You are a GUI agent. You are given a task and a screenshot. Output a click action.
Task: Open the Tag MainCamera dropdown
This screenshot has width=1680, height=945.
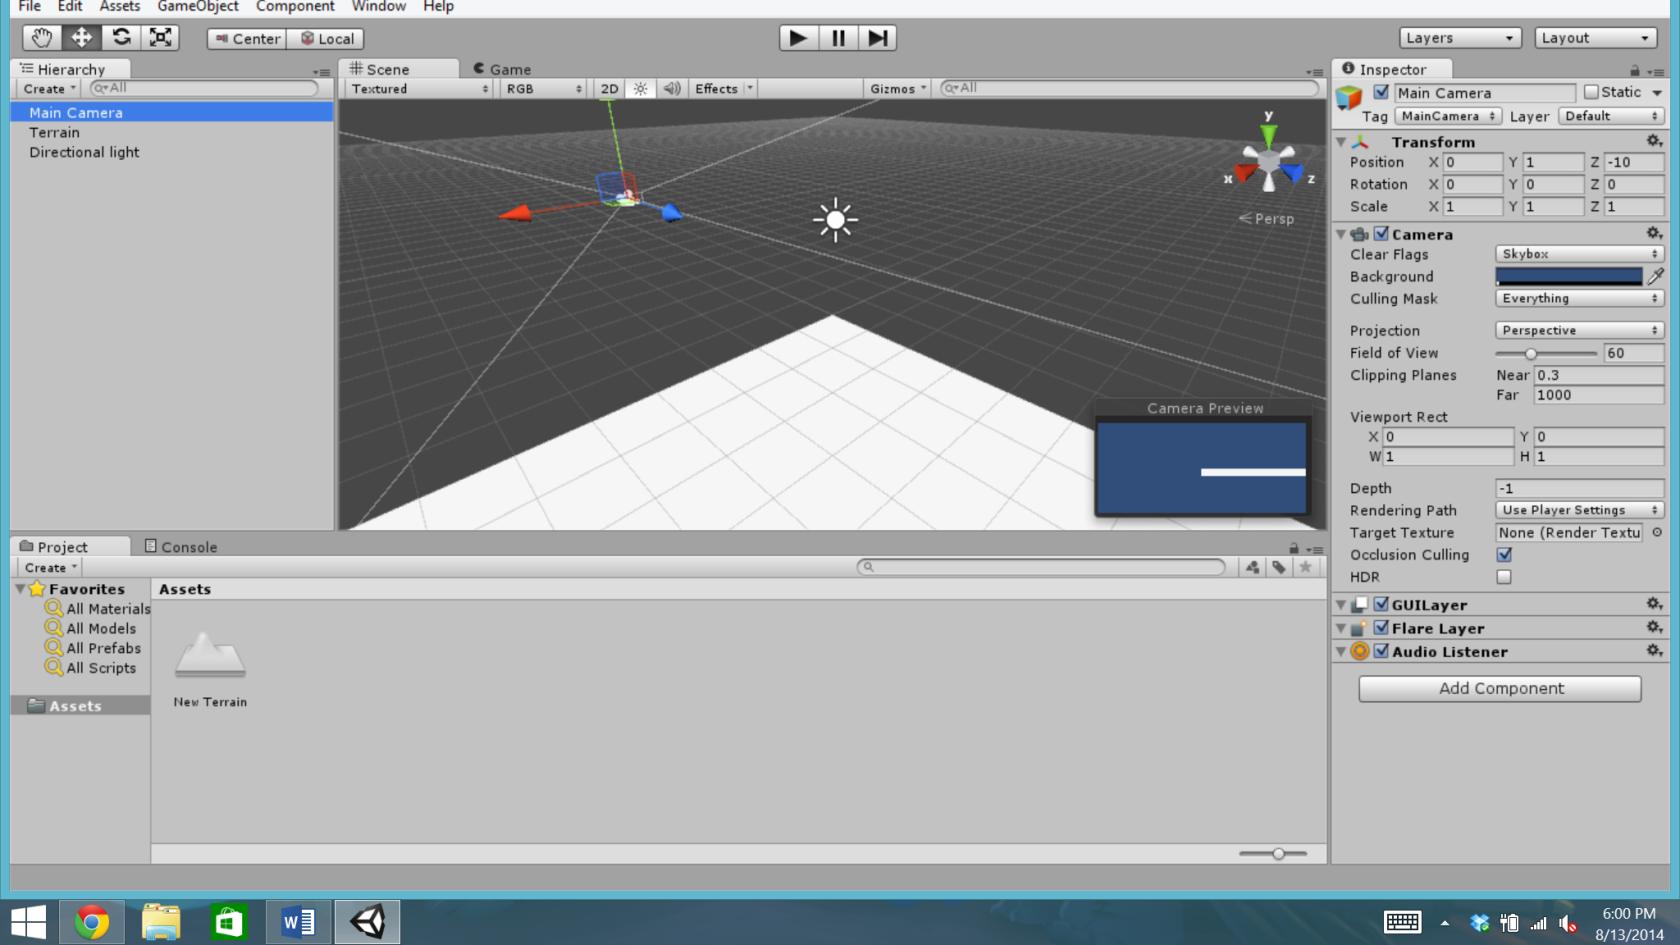point(1448,116)
